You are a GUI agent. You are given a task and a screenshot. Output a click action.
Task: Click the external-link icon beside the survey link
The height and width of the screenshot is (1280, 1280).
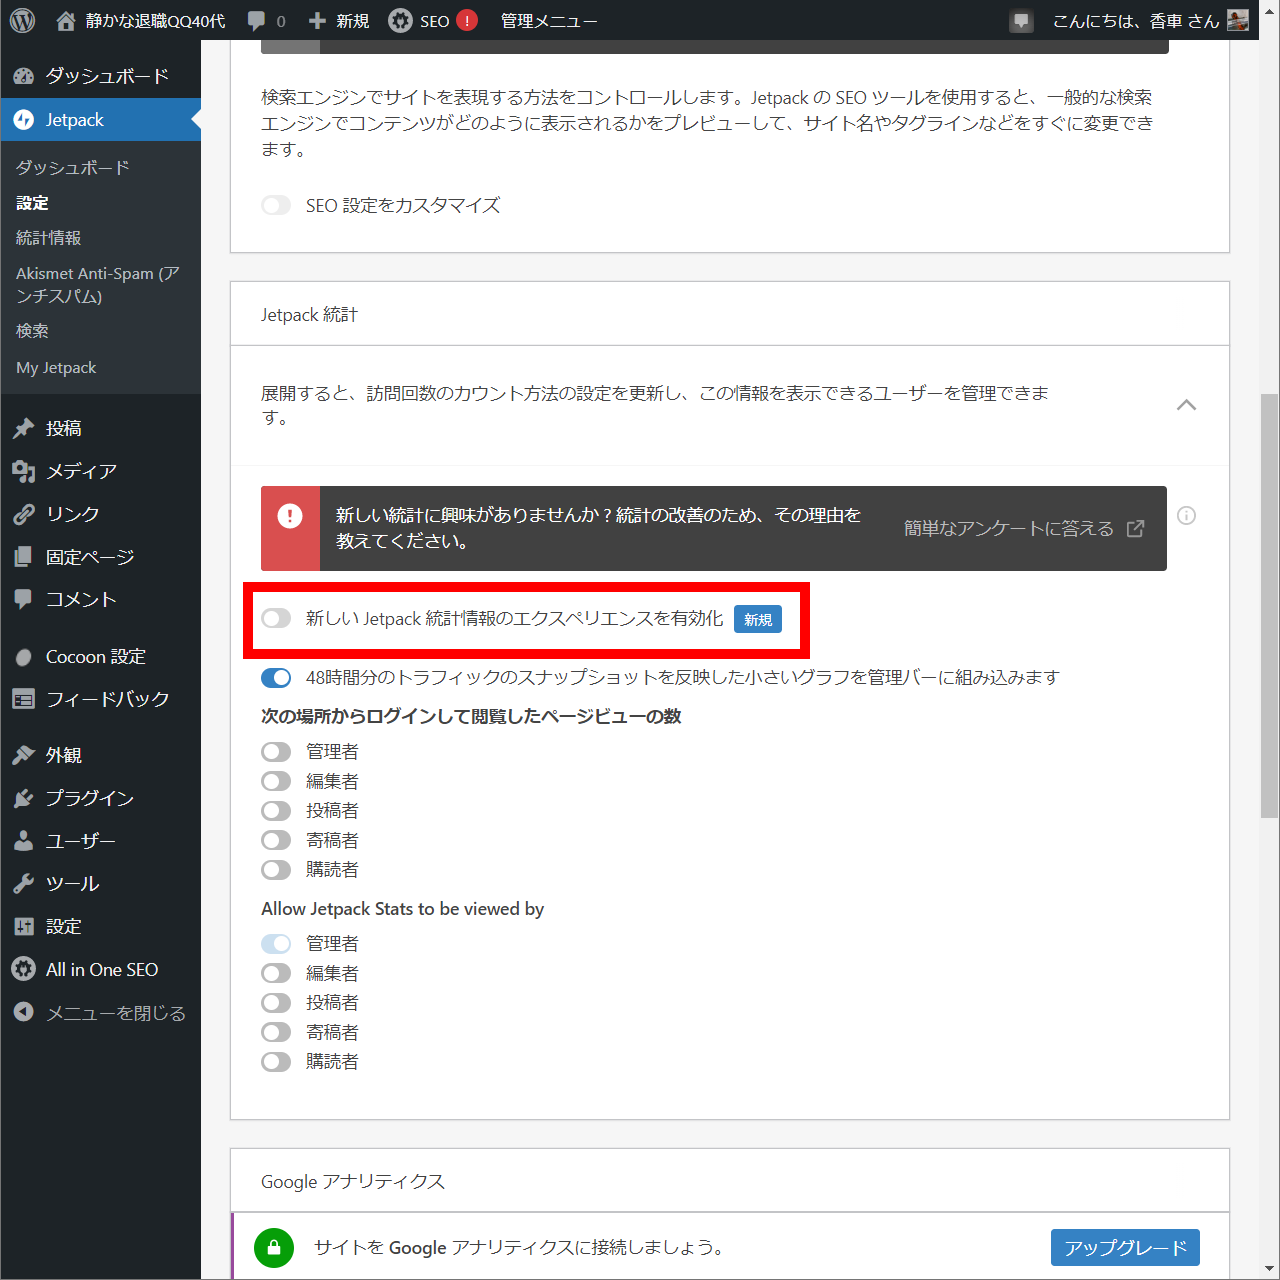tap(1135, 528)
